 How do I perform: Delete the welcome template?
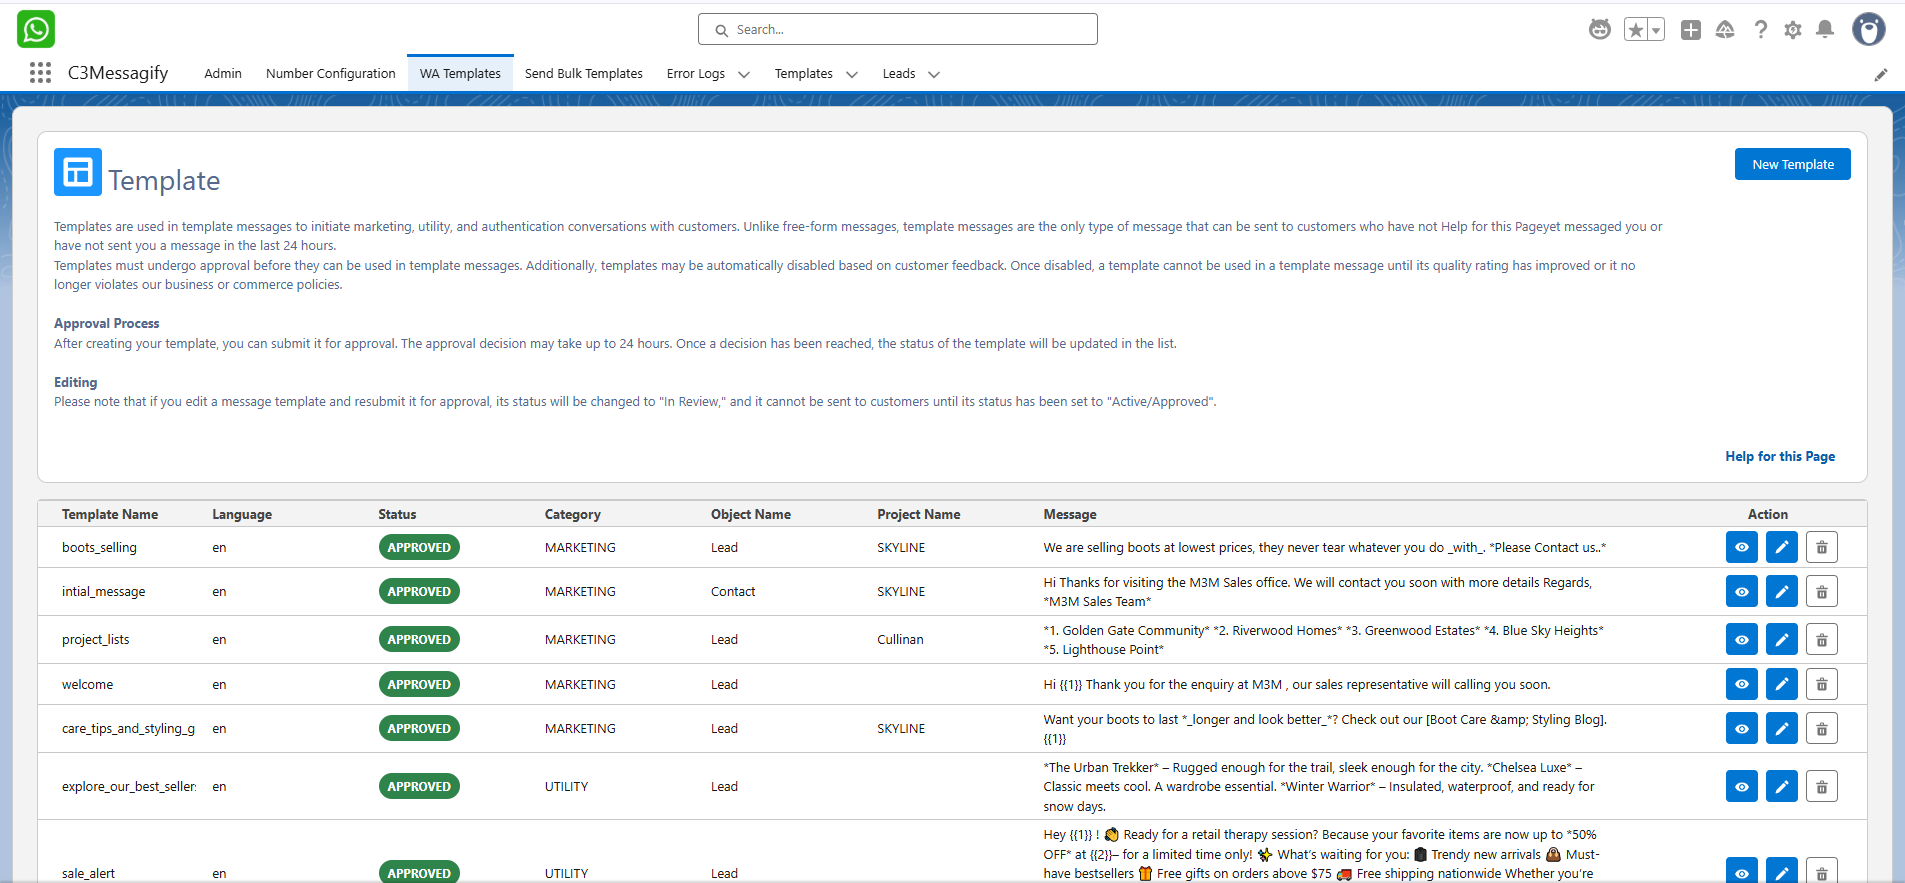click(x=1822, y=684)
